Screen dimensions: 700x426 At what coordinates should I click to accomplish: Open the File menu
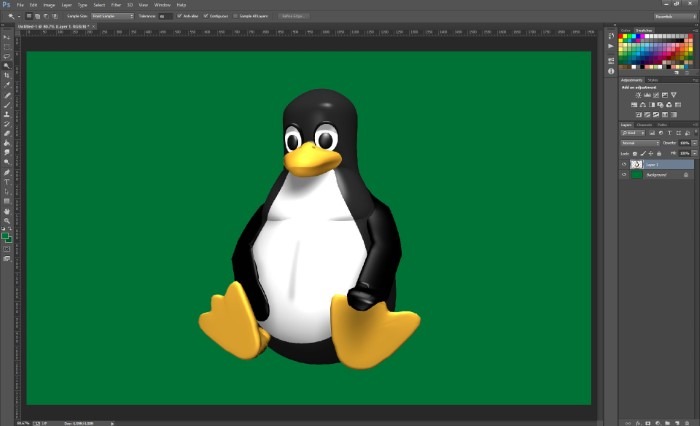coord(20,5)
